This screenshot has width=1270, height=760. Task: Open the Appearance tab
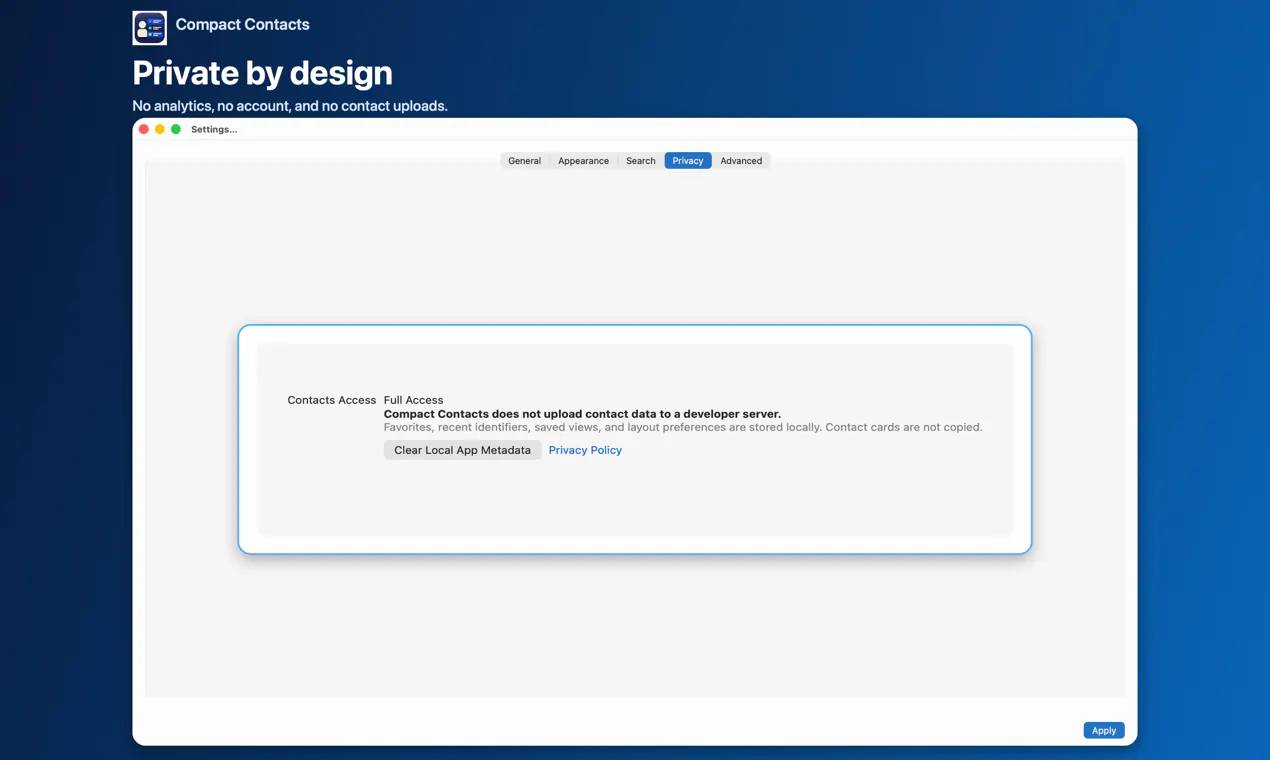tap(583, 161)
